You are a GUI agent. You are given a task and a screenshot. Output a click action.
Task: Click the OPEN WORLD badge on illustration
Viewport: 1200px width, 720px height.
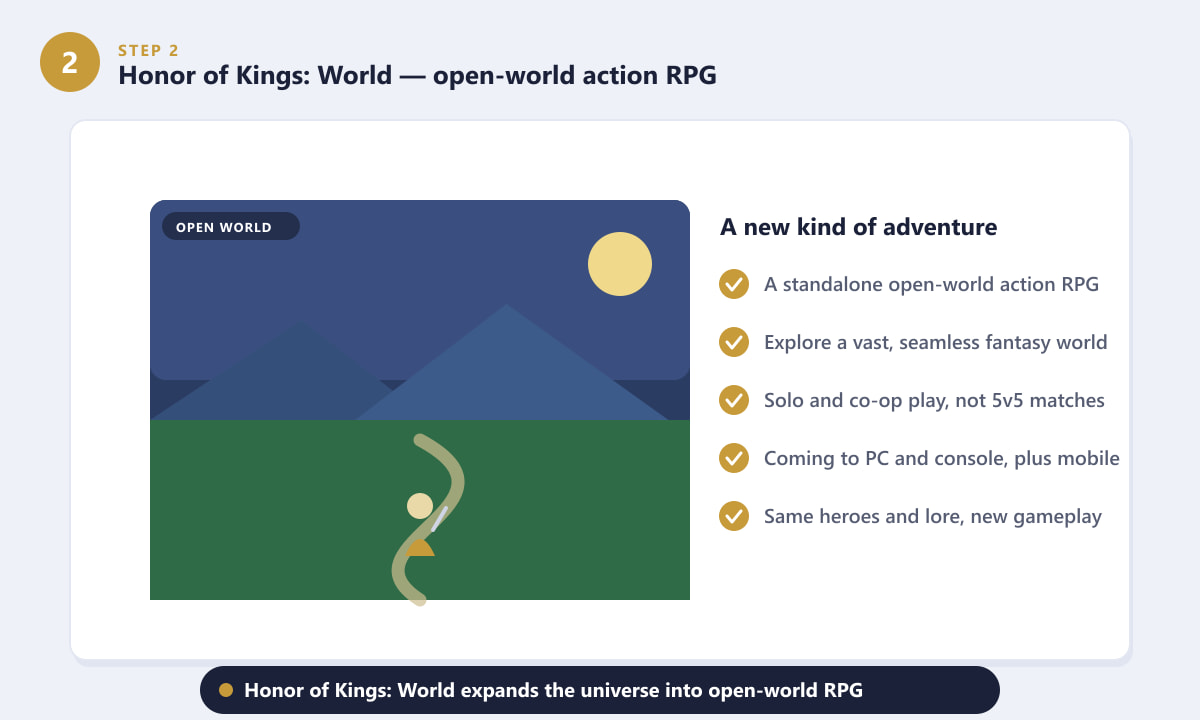(x=231, y=227)
